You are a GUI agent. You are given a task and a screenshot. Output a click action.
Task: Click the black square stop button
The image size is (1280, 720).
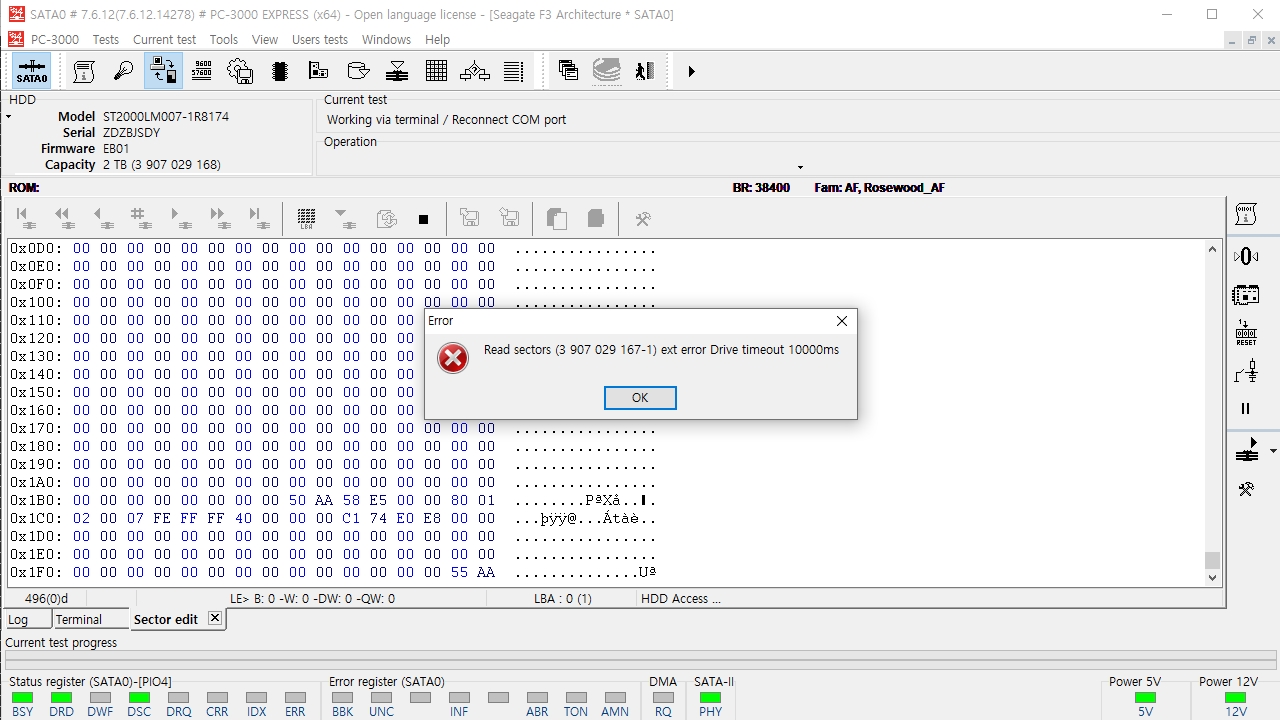423,219
